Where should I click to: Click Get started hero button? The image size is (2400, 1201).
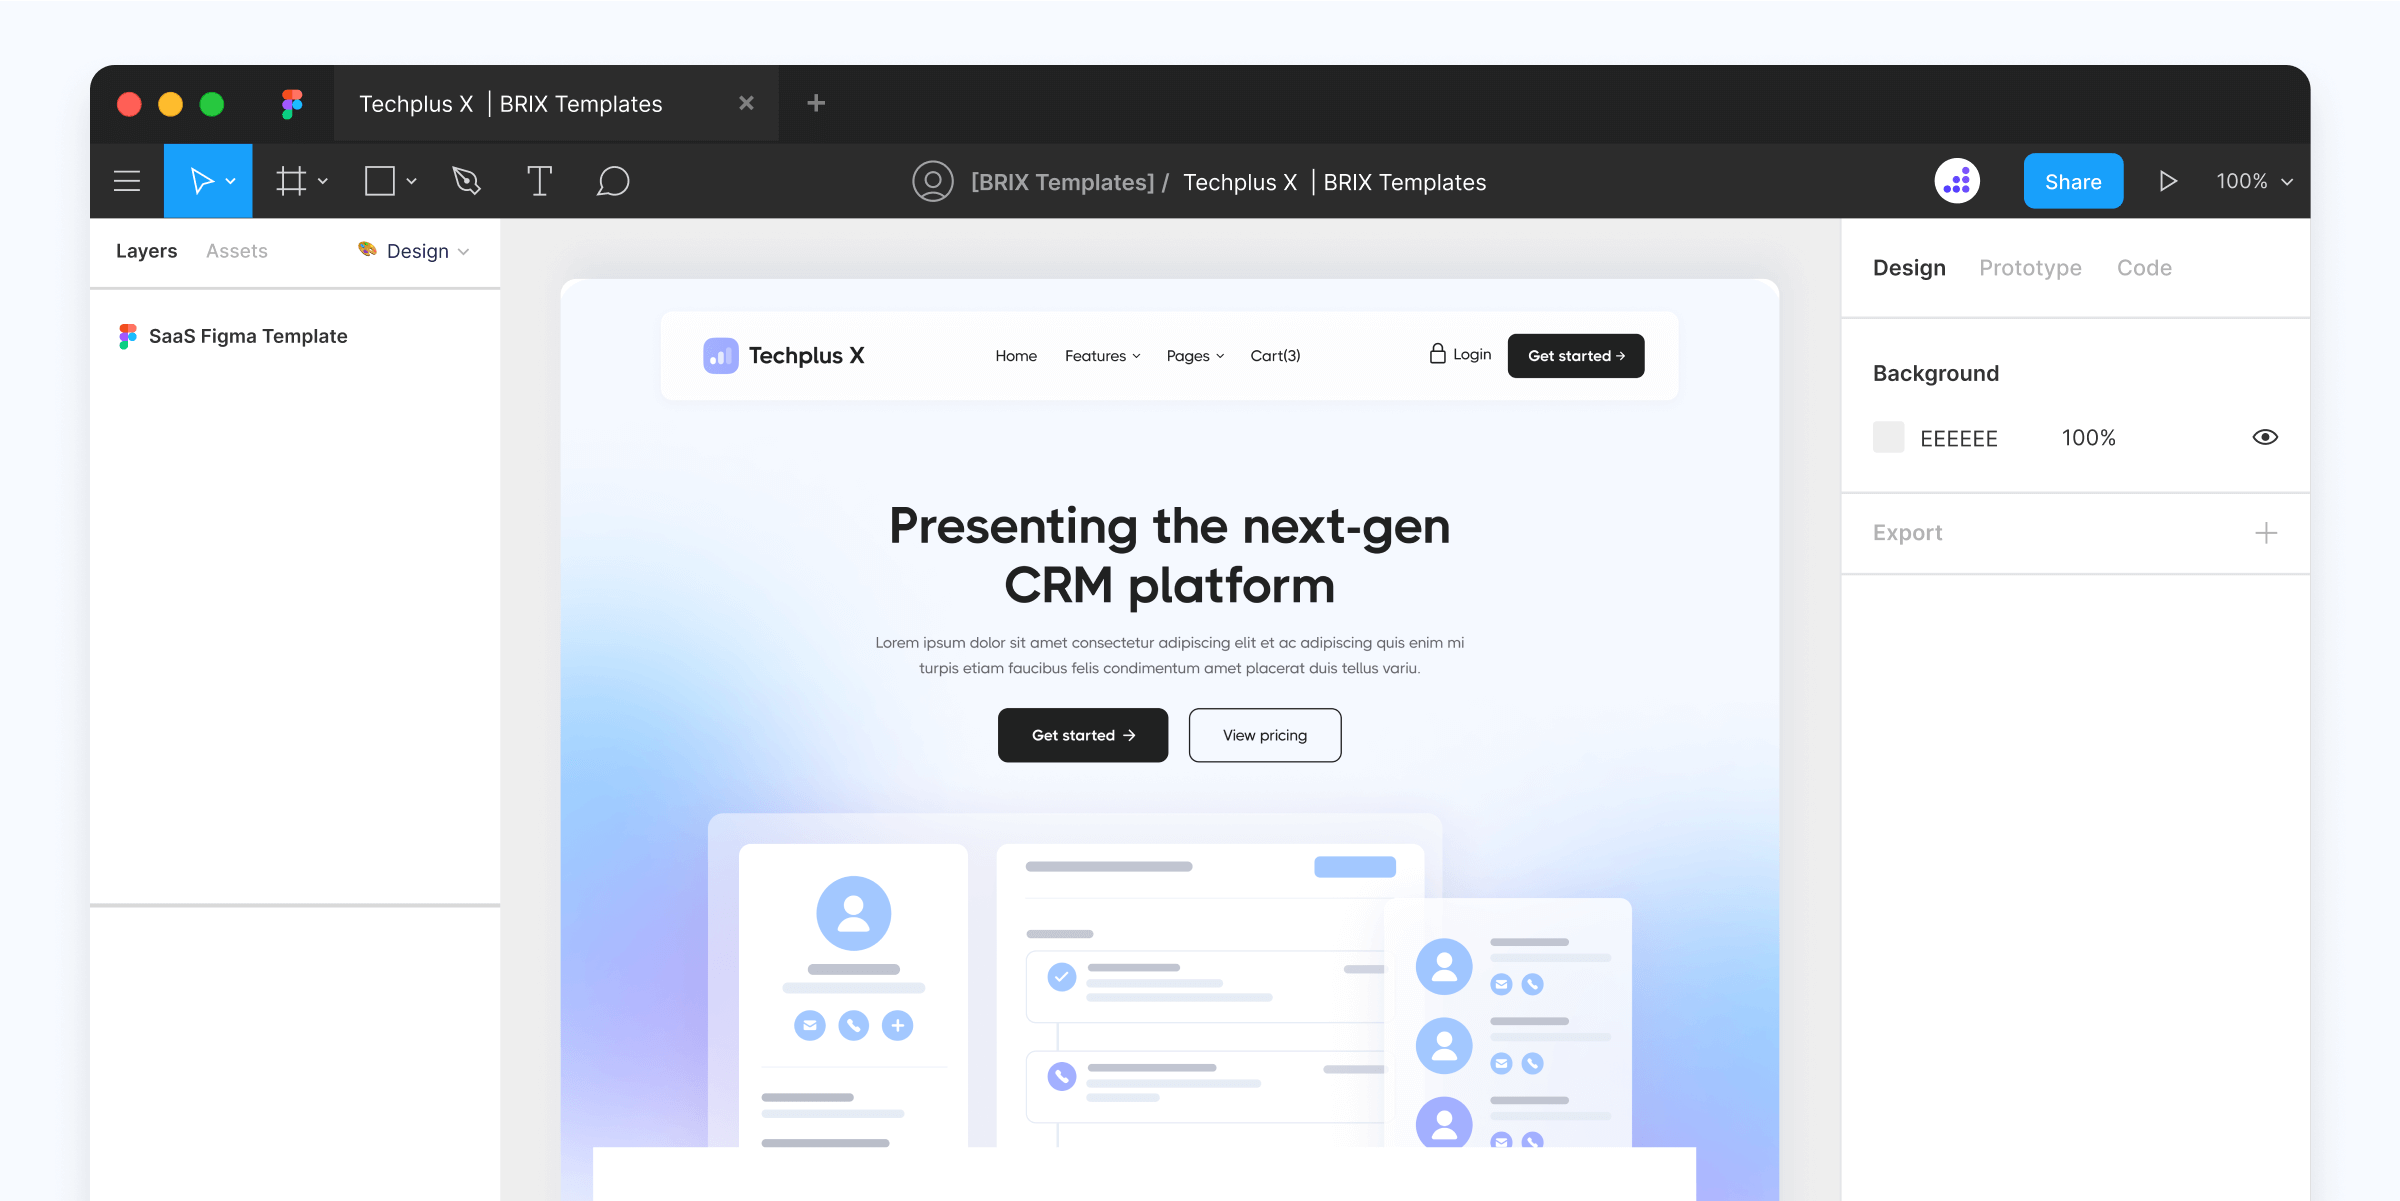(1083, 734)
